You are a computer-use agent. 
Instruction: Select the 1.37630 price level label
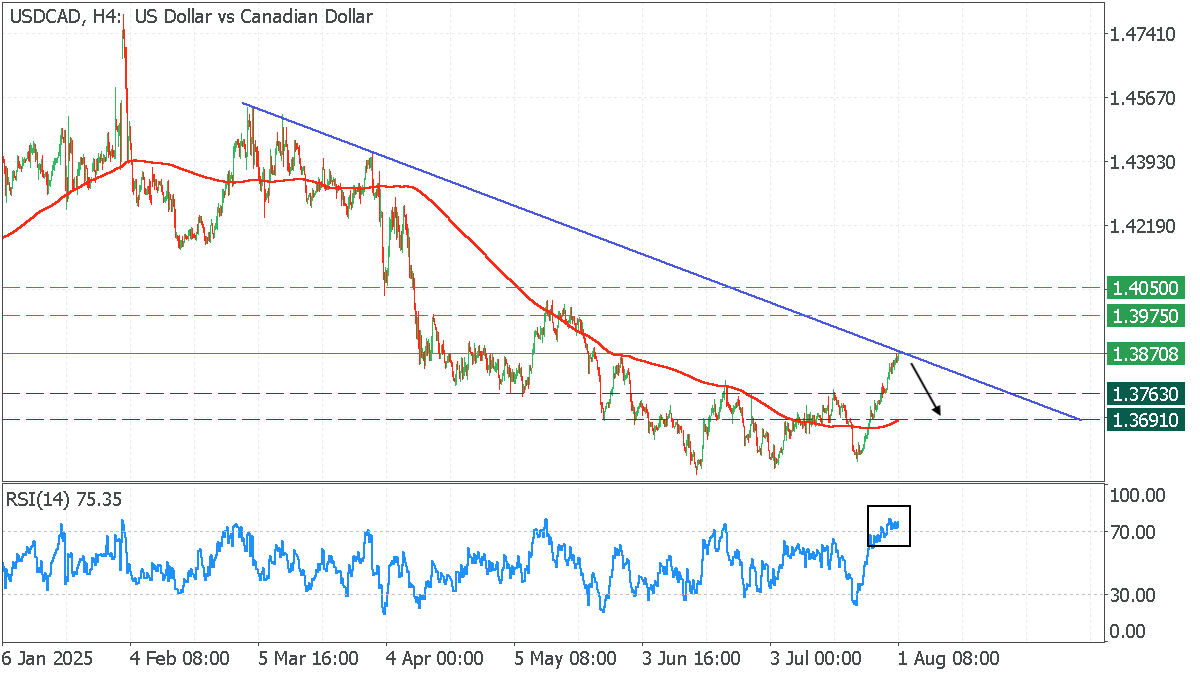tap(1146, 393)
